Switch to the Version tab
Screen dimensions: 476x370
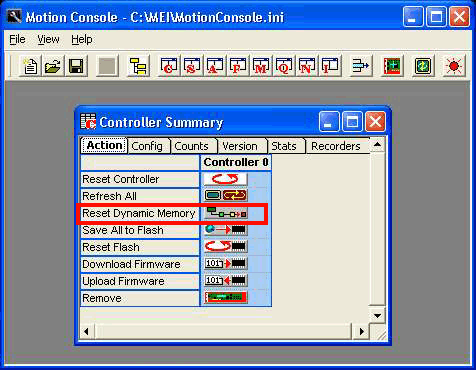coord(240,146)
